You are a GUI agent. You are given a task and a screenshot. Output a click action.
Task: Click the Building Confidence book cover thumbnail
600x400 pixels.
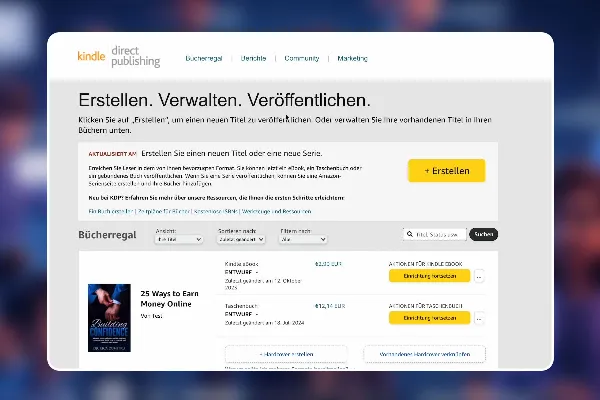tap(109, 318)
